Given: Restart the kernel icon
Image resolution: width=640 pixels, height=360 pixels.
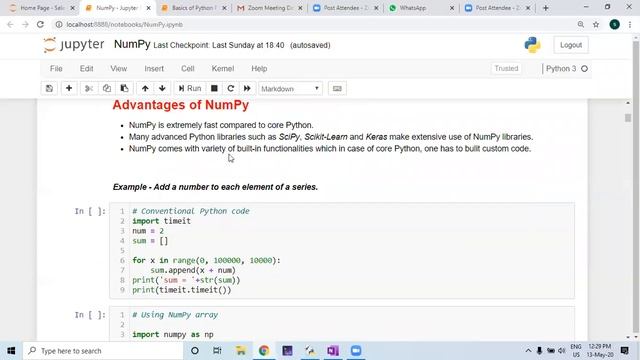Looking at the screenshot, I should 231,89.
